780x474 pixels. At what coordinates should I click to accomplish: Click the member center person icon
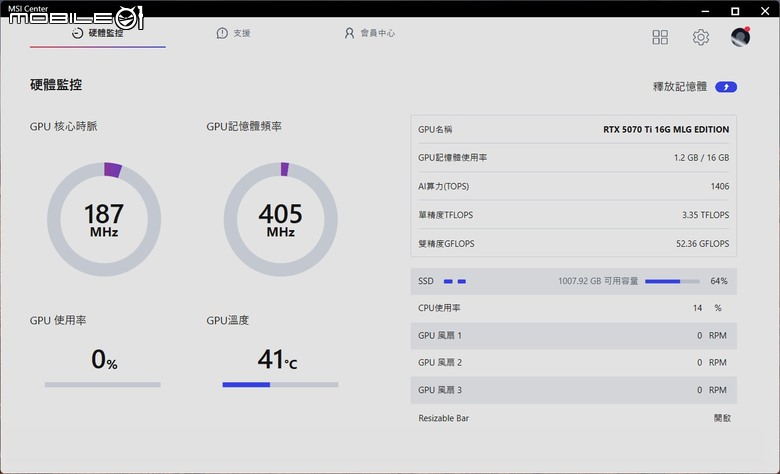[349, 33]
